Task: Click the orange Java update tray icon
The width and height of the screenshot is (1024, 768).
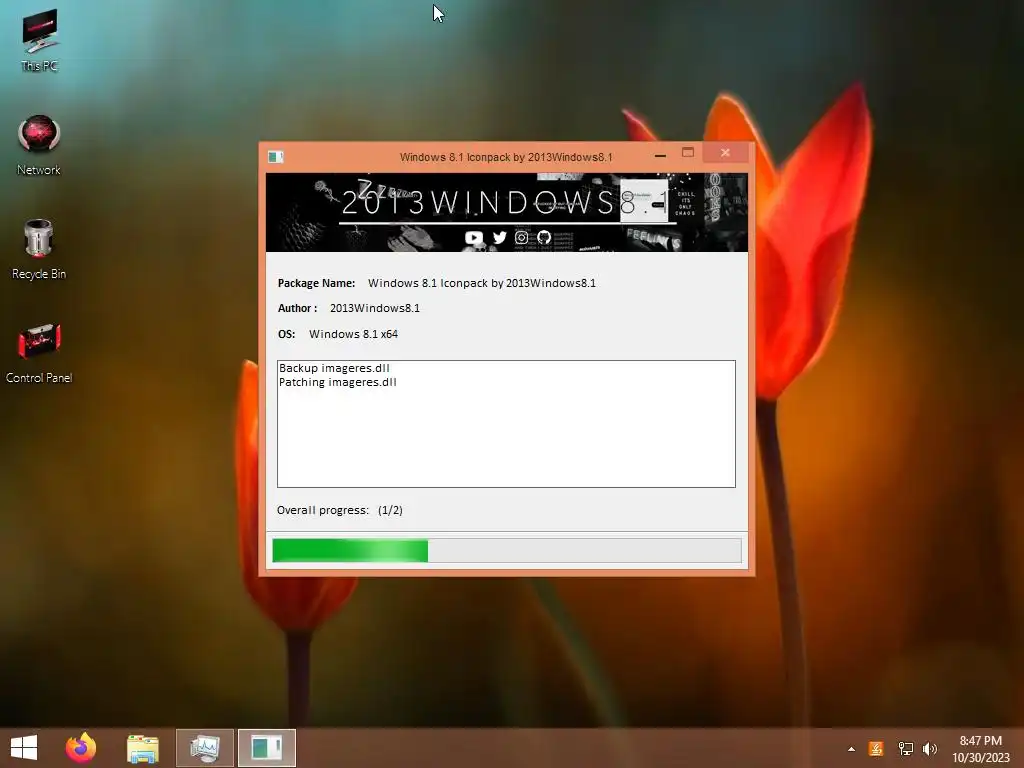Action: pos(876,748)
